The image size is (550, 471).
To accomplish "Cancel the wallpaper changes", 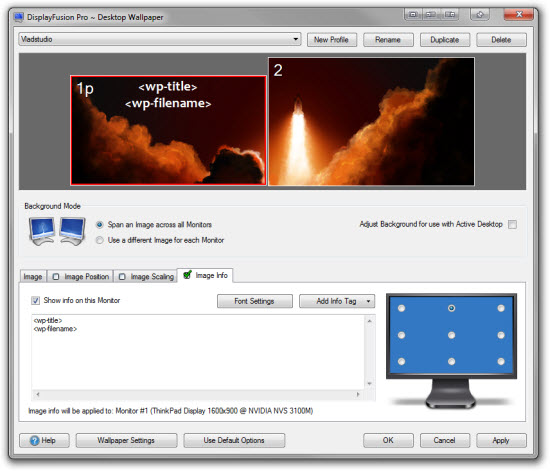I will point(444,440).
